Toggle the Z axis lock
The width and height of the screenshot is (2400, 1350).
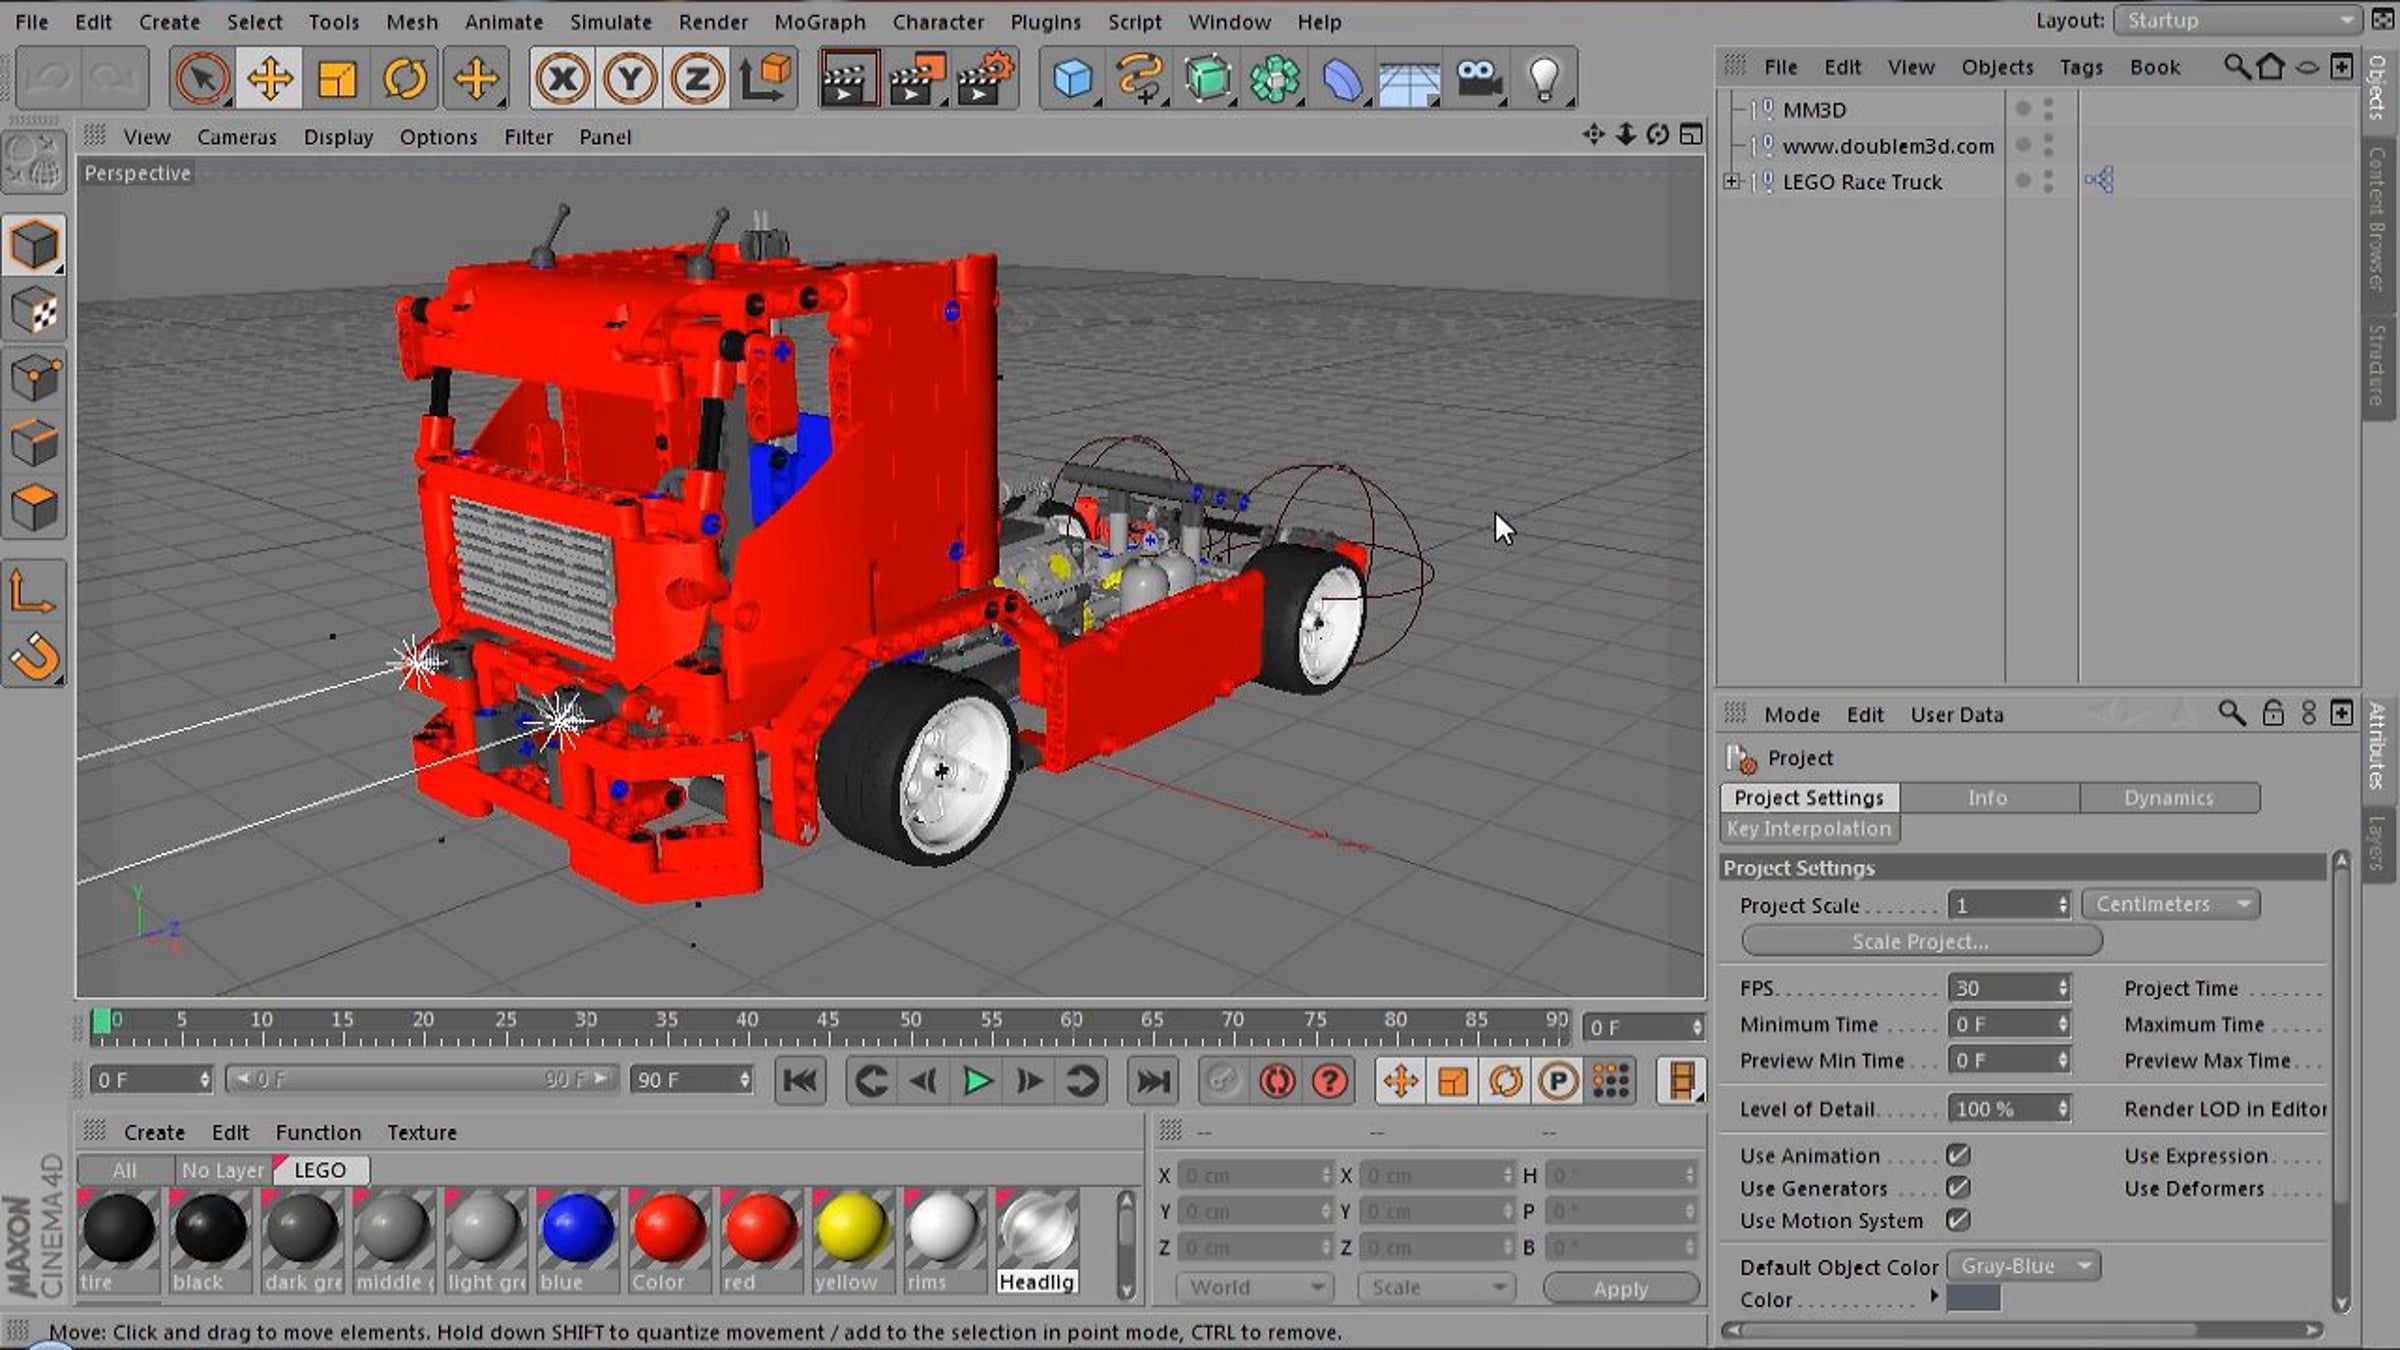697,78
